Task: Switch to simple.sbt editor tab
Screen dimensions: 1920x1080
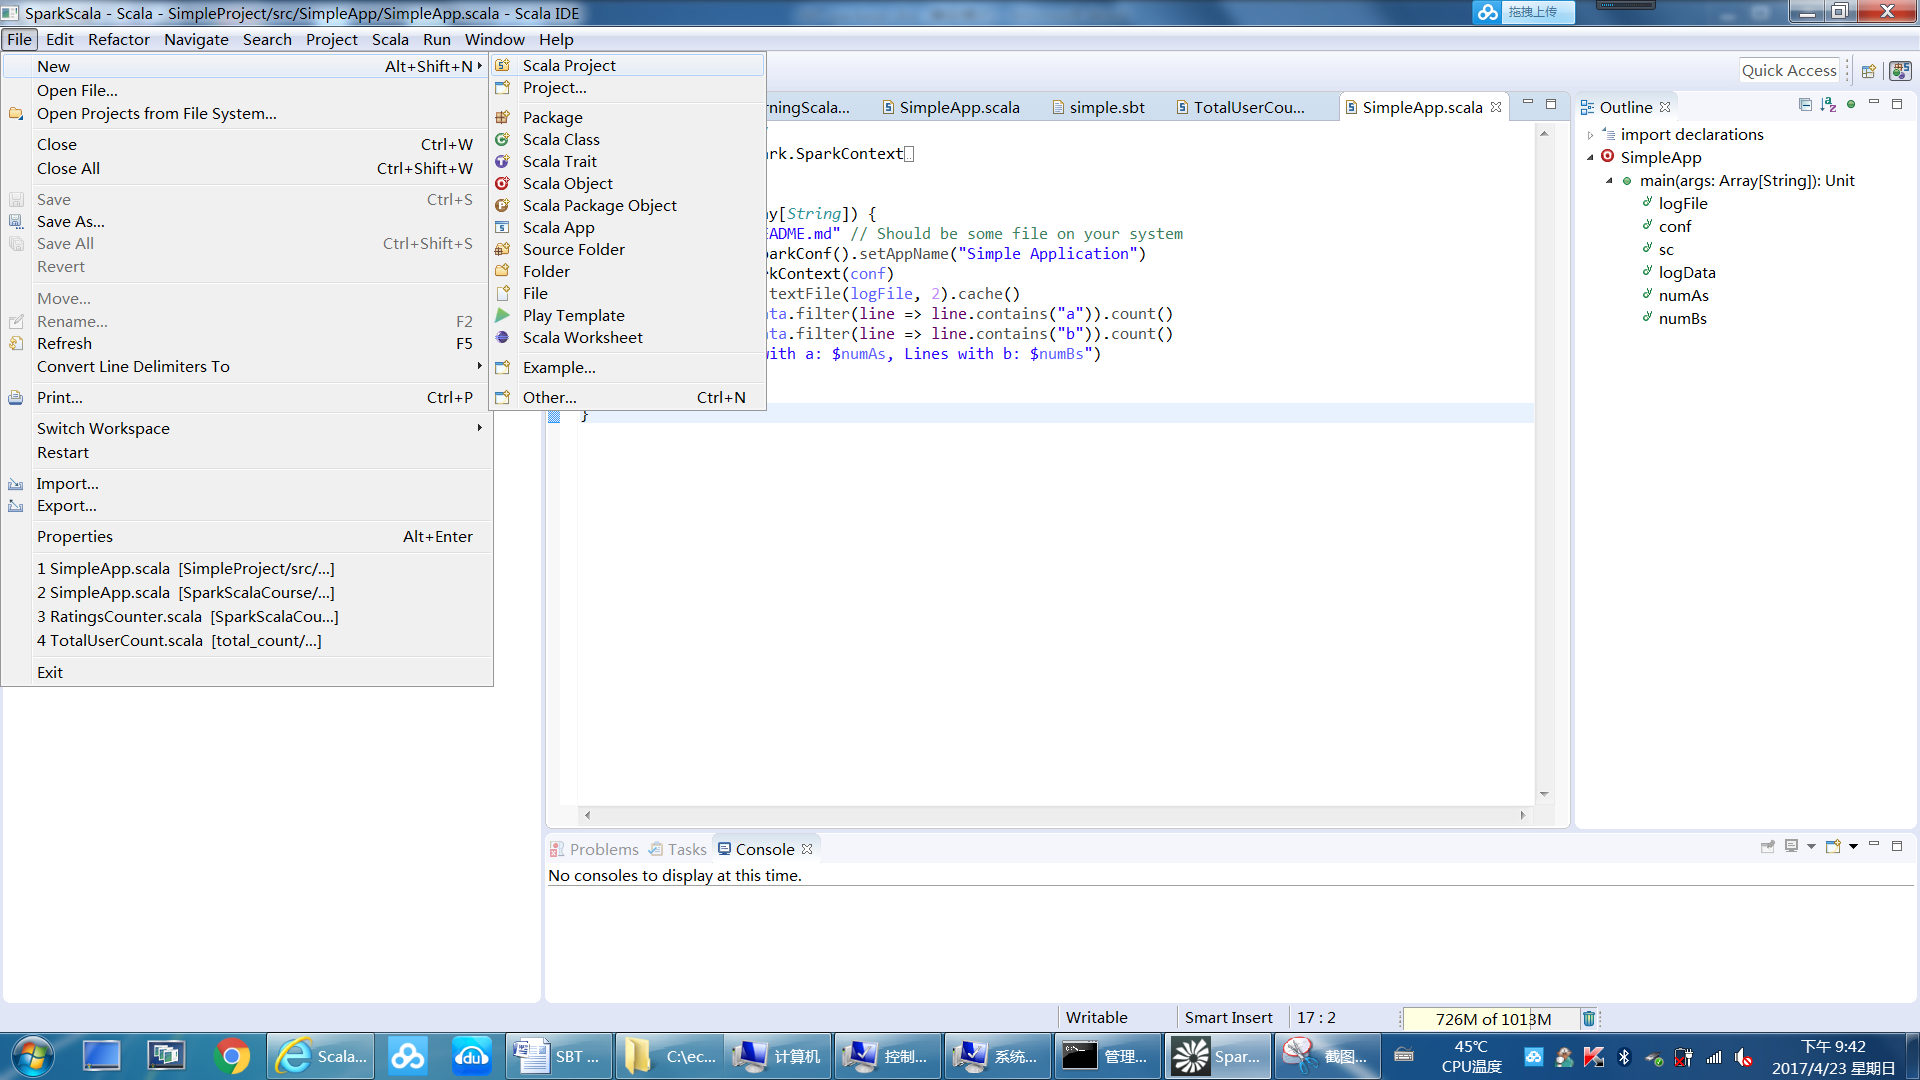Action: [x=1098, y=107]
